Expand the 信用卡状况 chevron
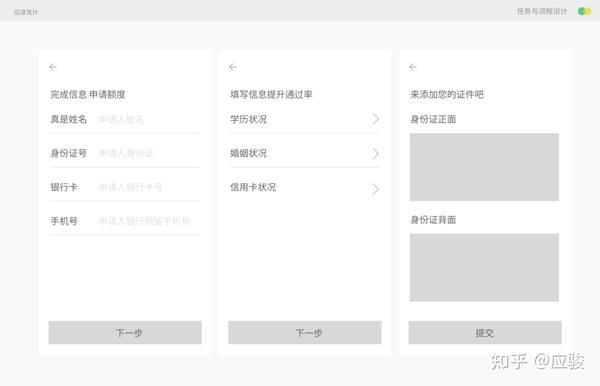This screenshot has height=386, width=600. 375,189
